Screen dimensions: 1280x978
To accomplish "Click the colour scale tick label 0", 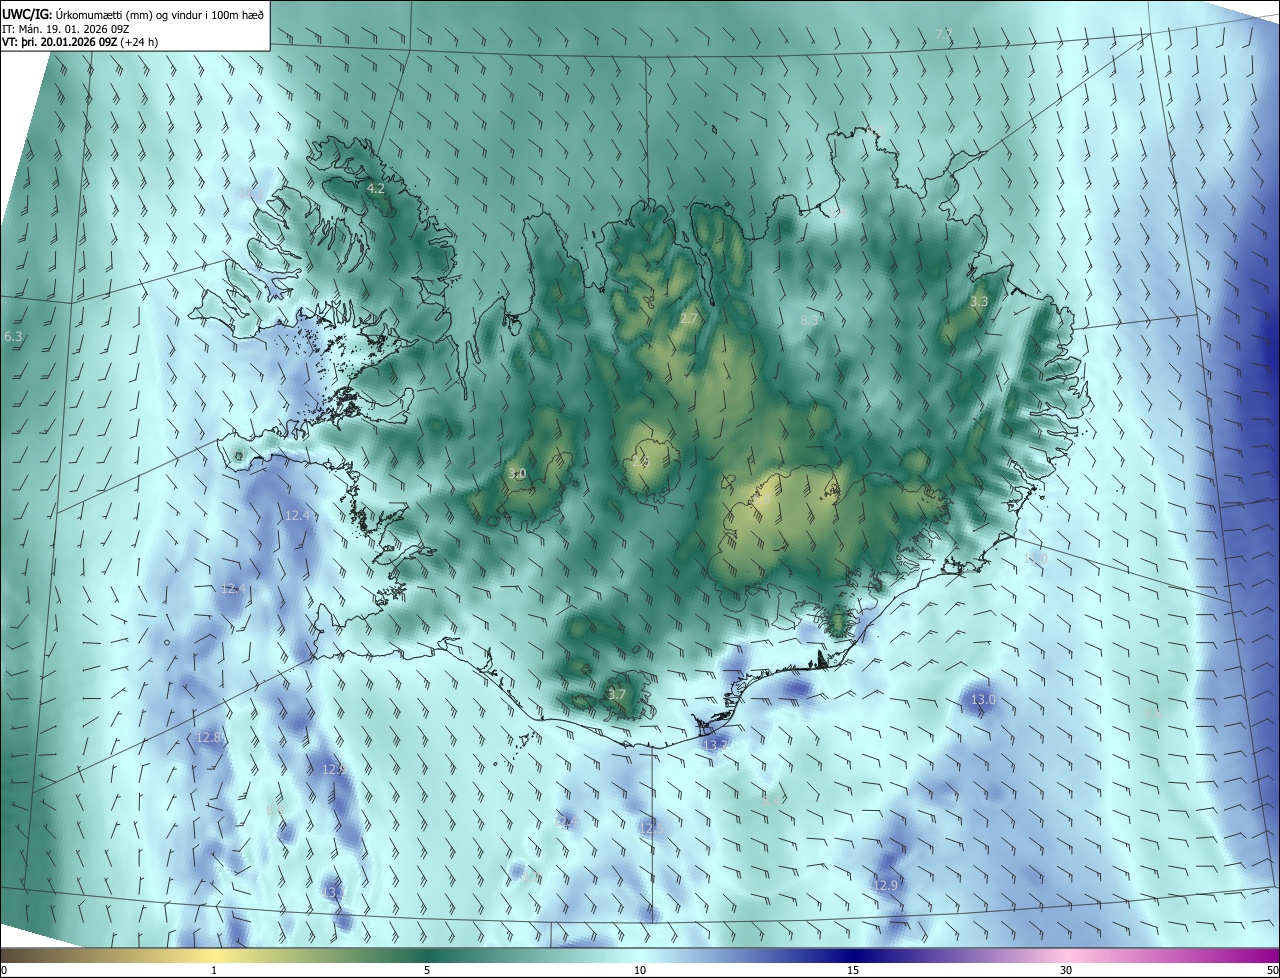I will [4, 970].
